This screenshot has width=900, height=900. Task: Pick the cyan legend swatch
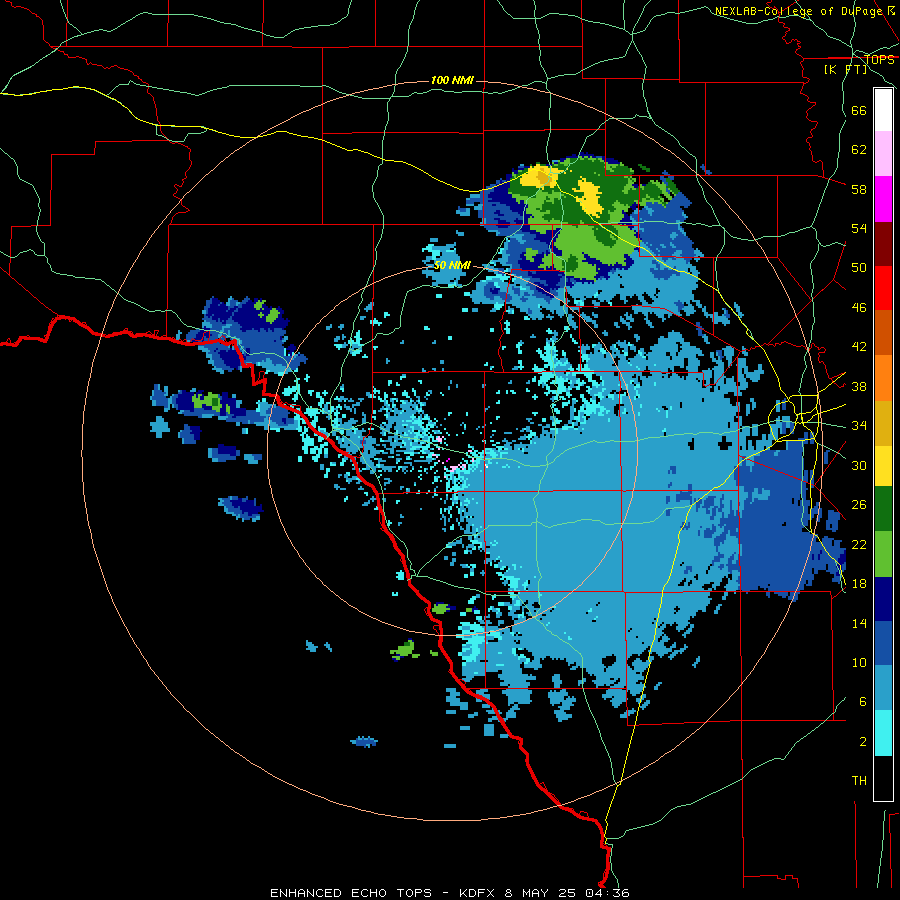coord(883,733)
